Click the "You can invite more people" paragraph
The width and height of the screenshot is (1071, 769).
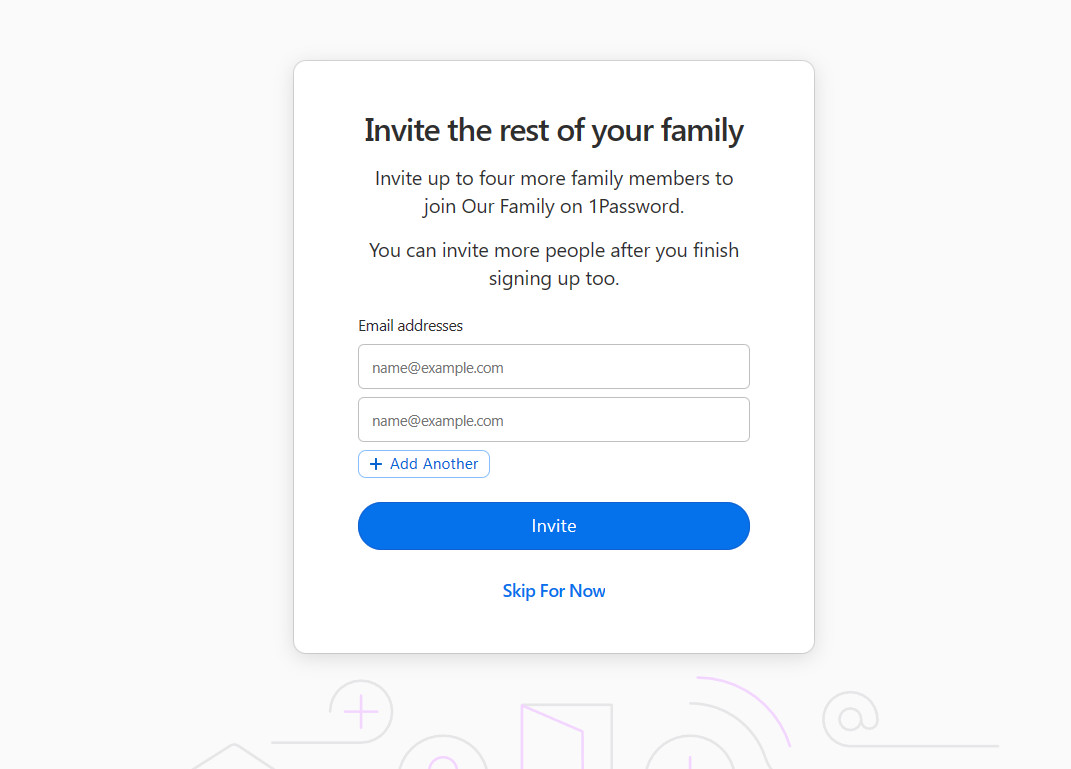[553, 251]
